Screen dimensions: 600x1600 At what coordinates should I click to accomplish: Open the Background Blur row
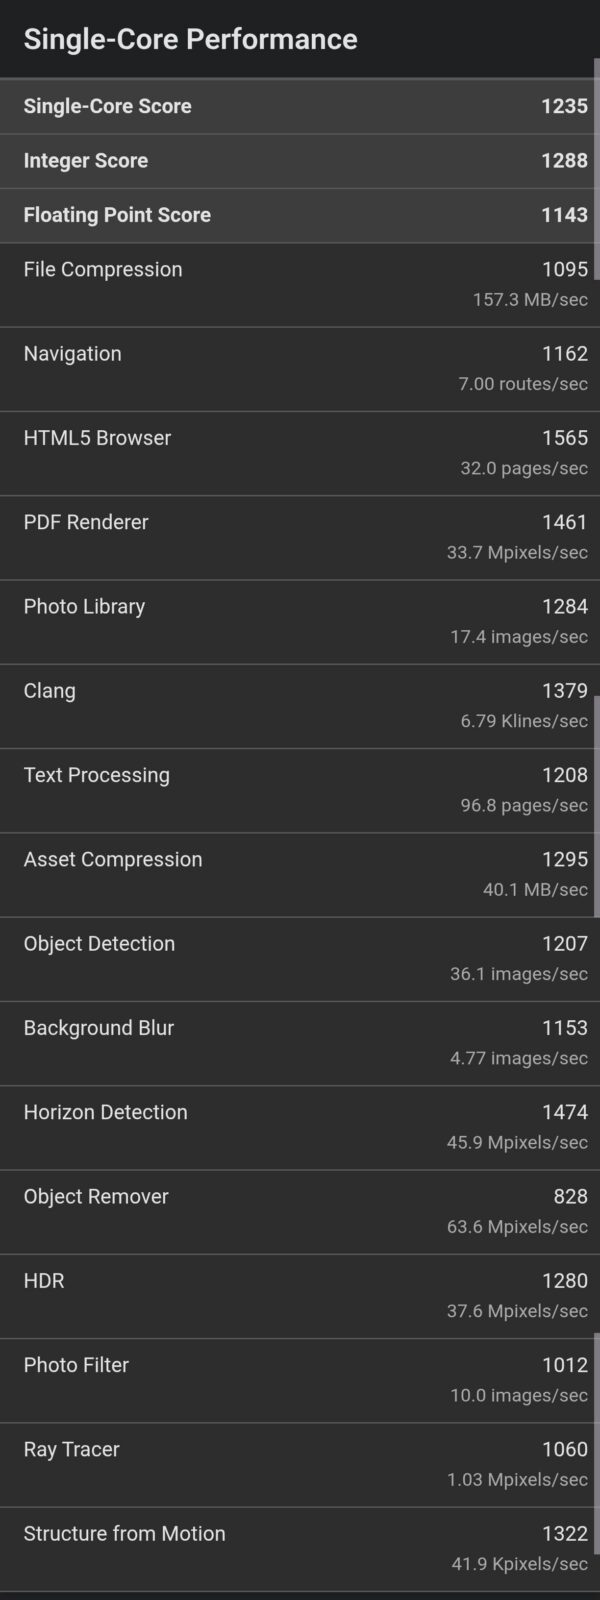[300, 1043]
